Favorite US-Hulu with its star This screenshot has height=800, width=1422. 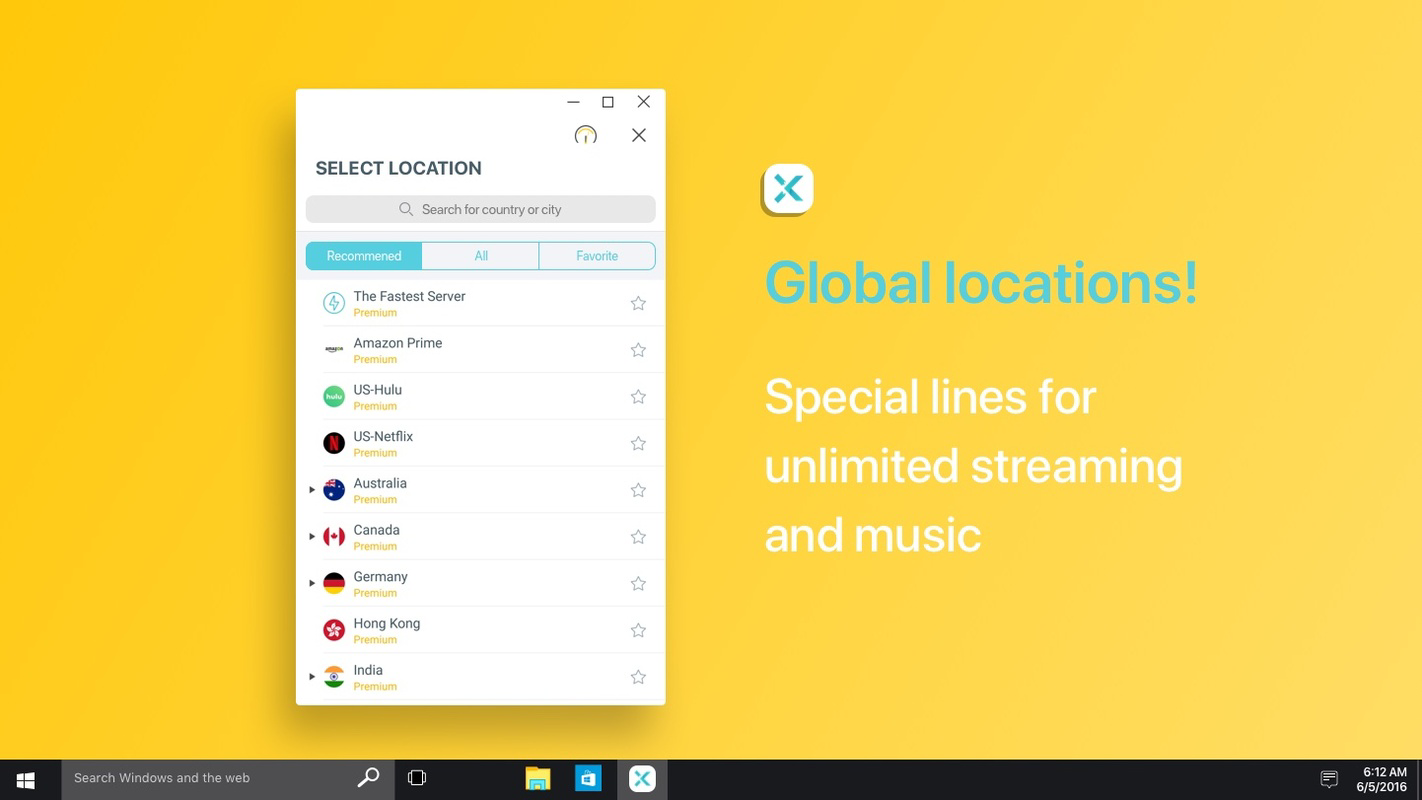coord(638,397)
